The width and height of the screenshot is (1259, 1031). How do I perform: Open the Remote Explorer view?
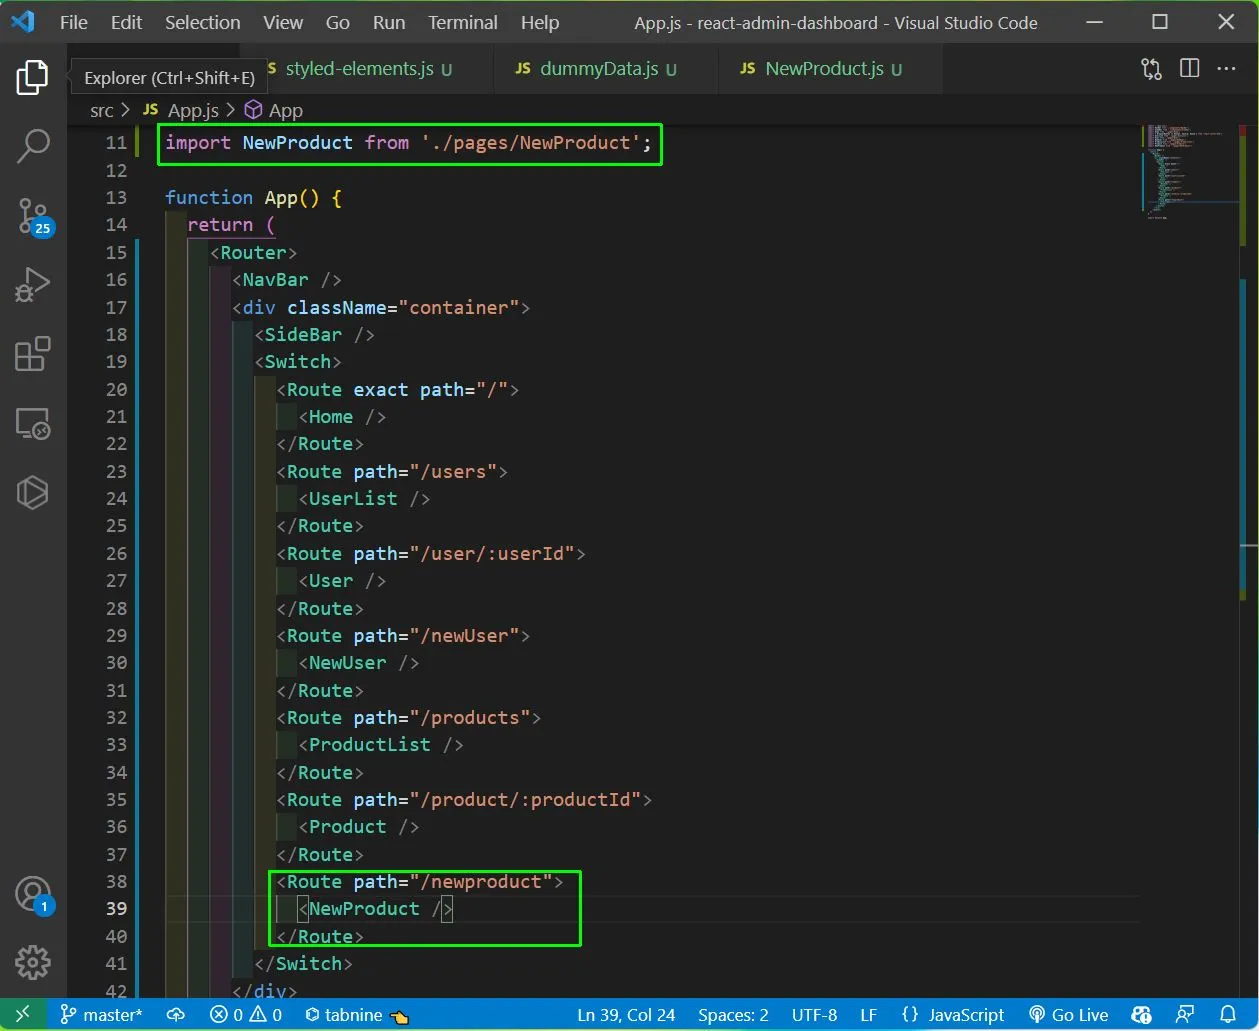click(x=33, y=424)
